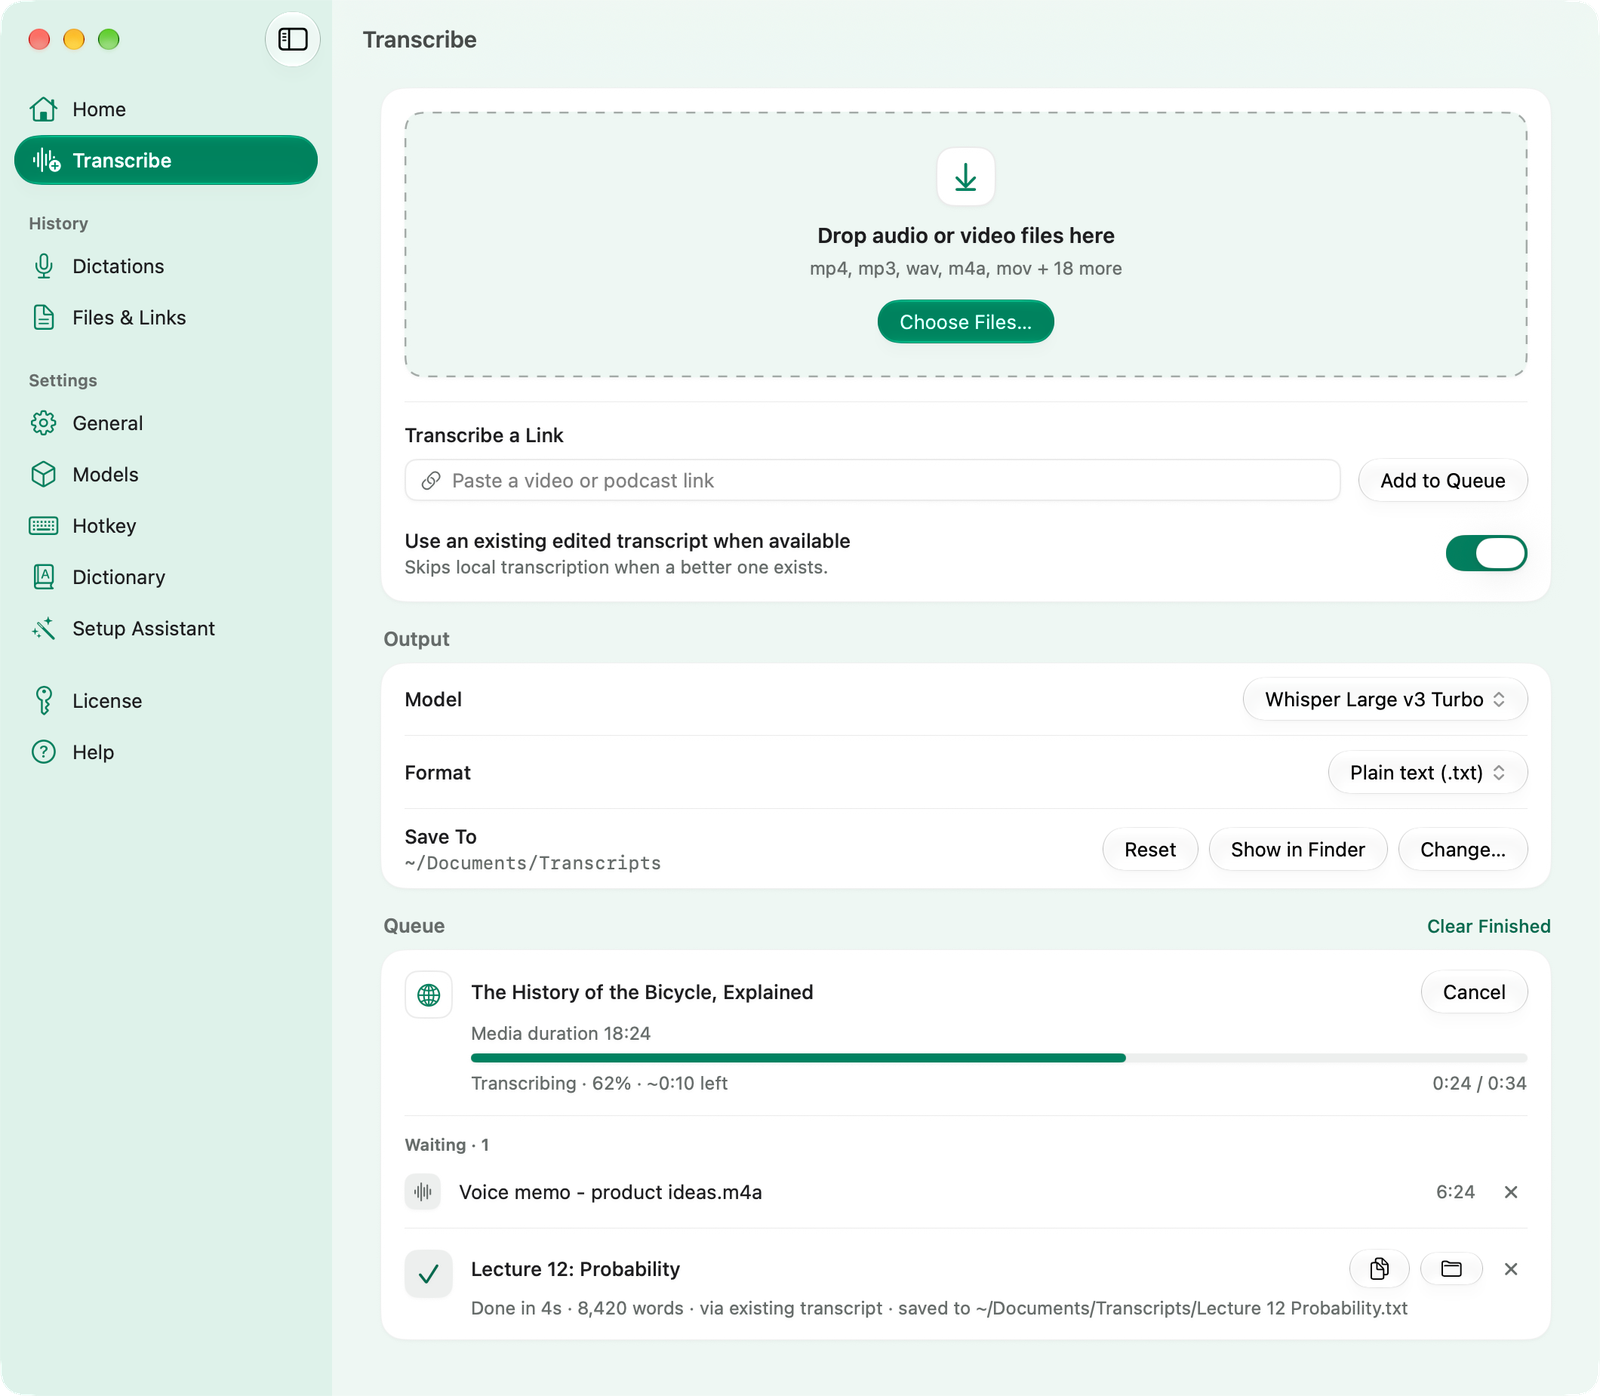Open Hotkey settings
1600x1396 pixels.
pos(166,526)
